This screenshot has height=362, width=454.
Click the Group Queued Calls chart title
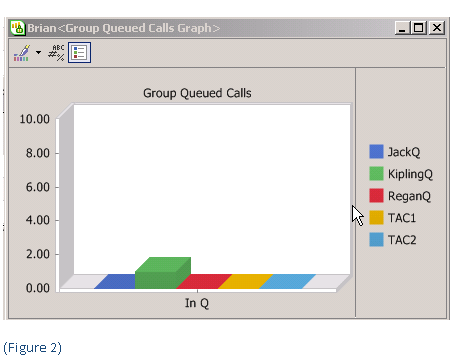(197, 93)
